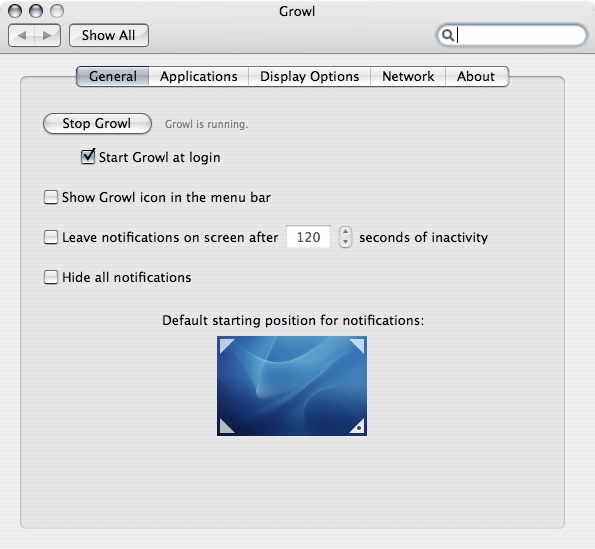Open the Display Options tab
Screen dimensions: 595x549
(x=309, y=76)
